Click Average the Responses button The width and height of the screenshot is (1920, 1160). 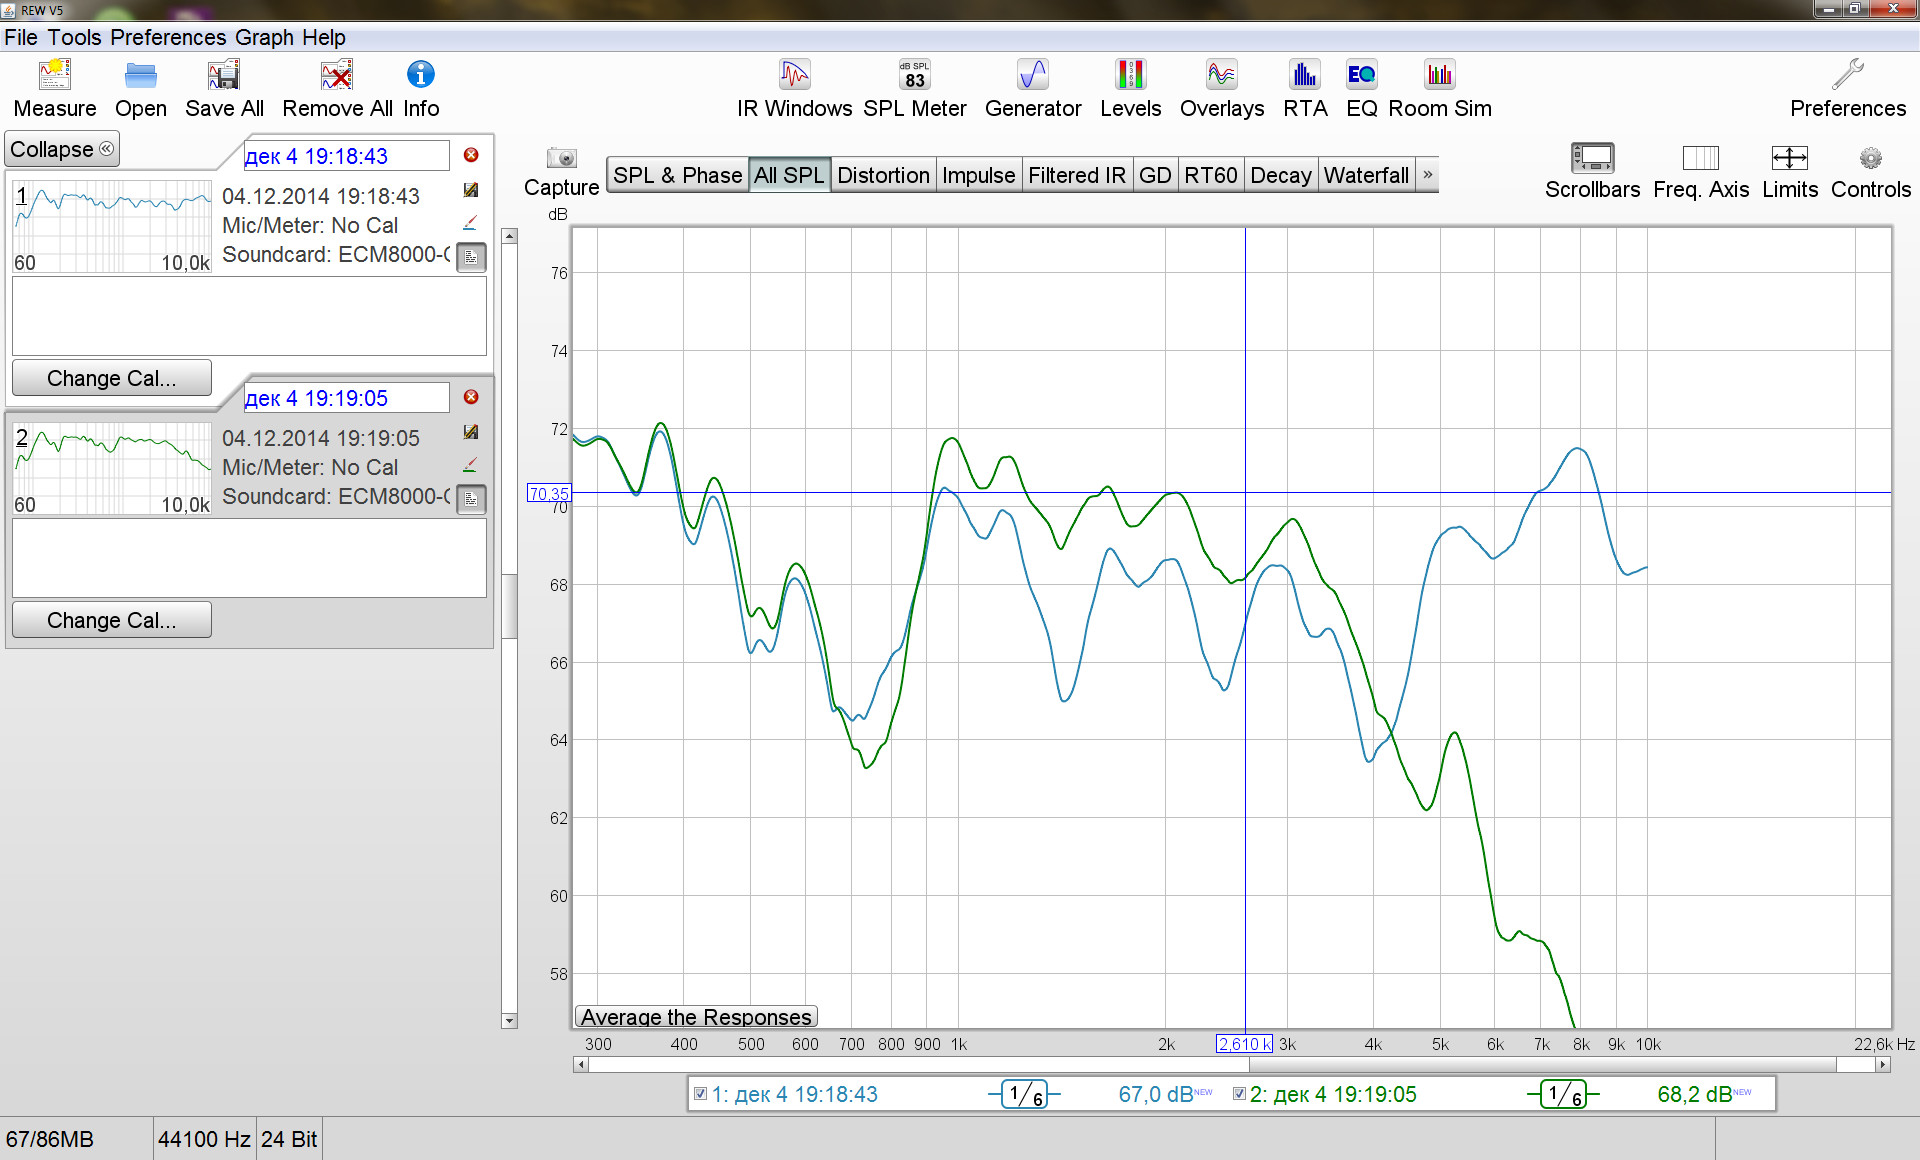pyautogui.click(x=696, y=1017)
